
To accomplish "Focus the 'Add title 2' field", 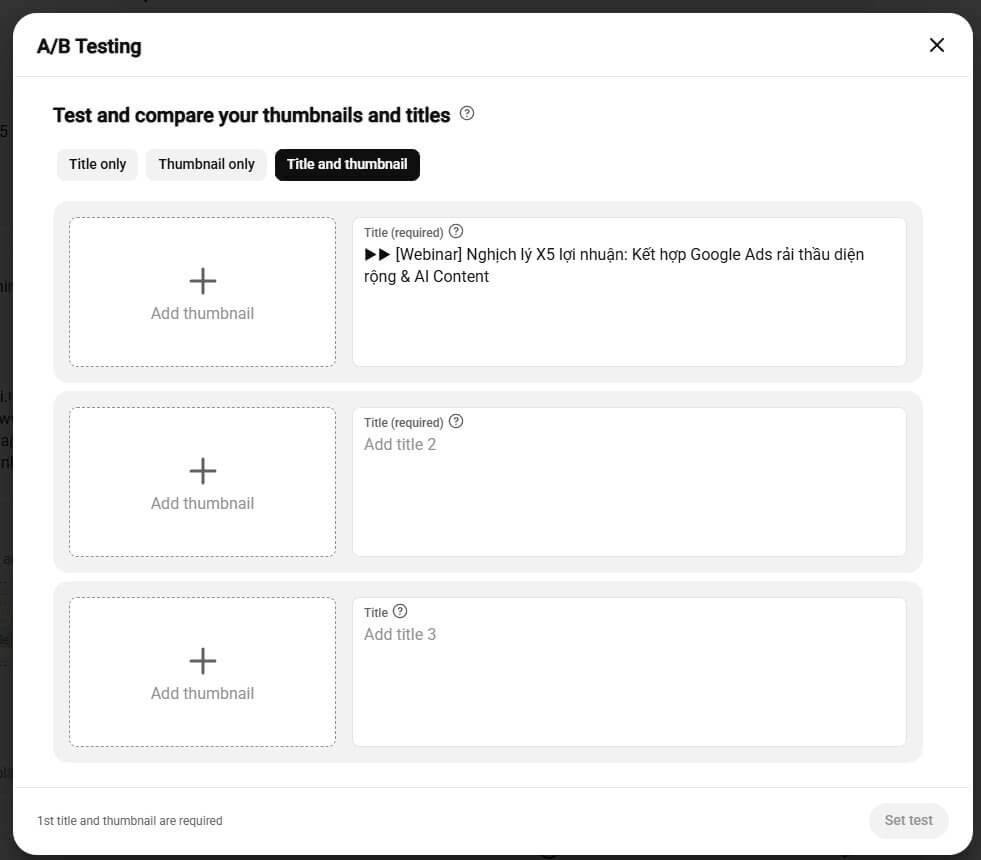I will pyautogui.click(x=629, y=482).
